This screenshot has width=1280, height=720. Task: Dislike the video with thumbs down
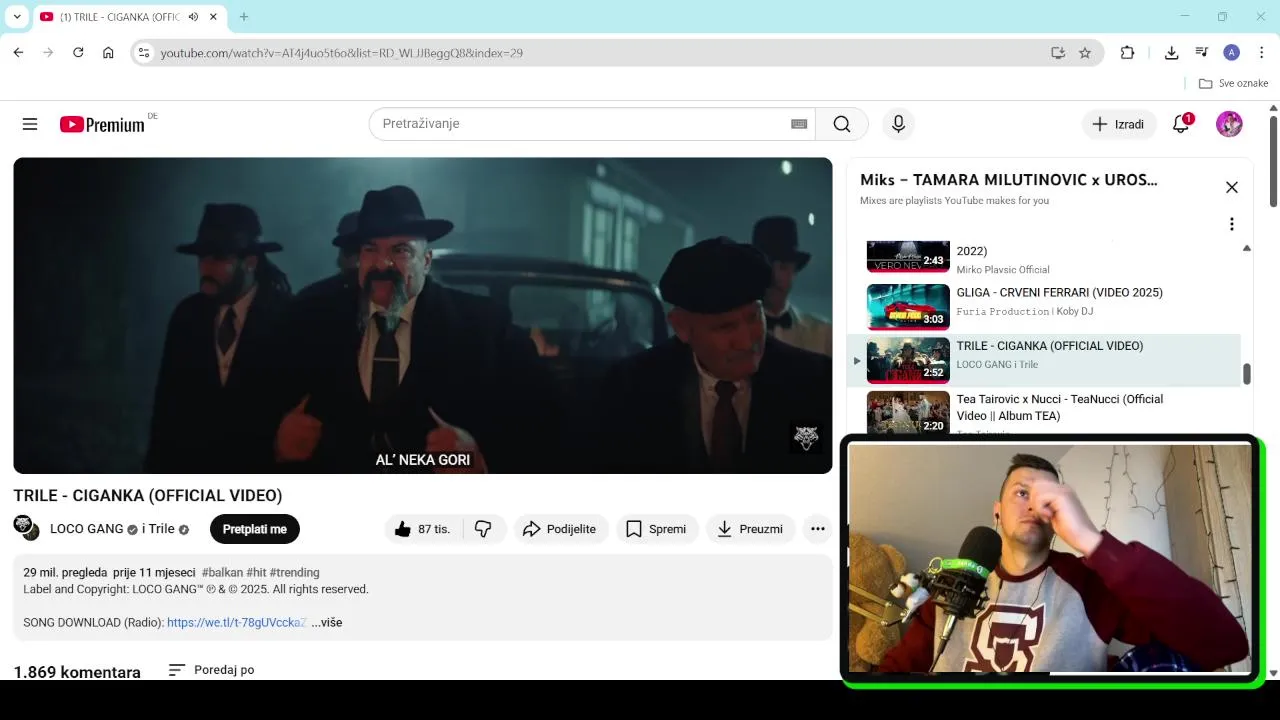point(483,529)
